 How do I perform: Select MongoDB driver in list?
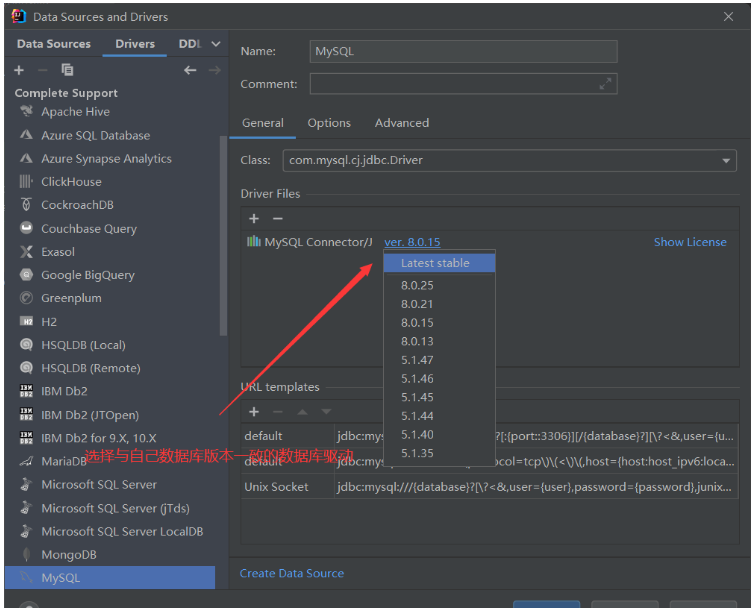68,554
